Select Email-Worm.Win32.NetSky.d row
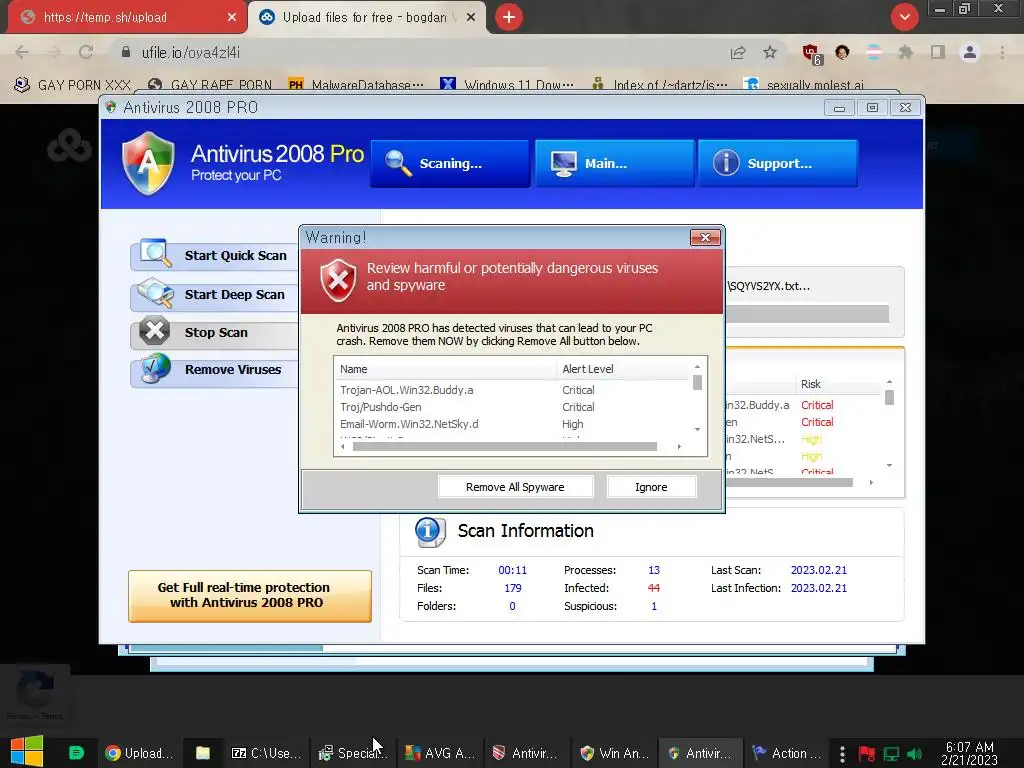This screenshot has width=1024, height=768. [513, 424]
